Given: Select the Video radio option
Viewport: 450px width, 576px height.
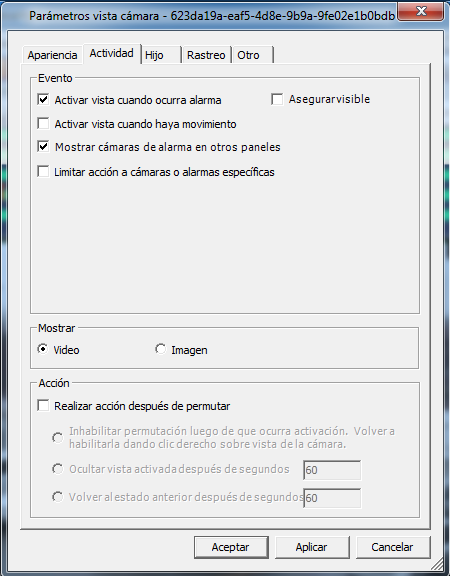Looking at the screenshot, I should tap(43, 349).
